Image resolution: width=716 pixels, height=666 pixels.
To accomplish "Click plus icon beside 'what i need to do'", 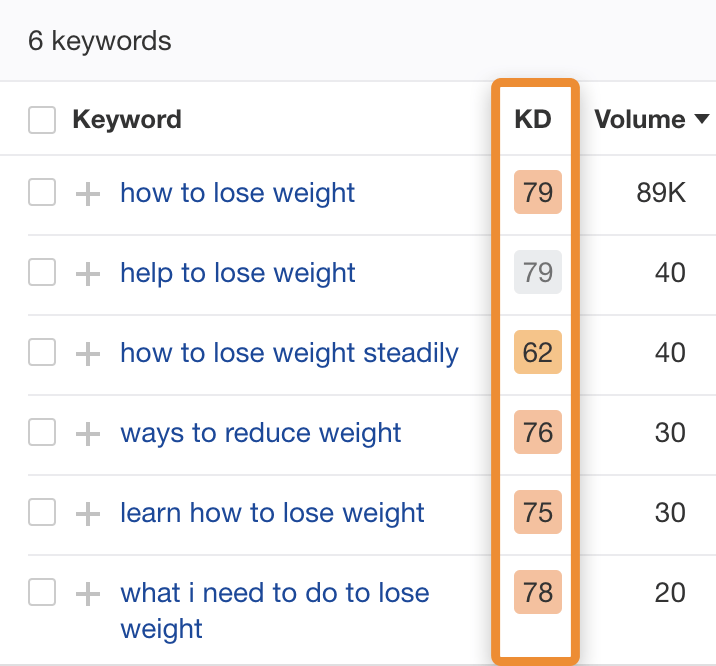I will [x=89, y=593].
